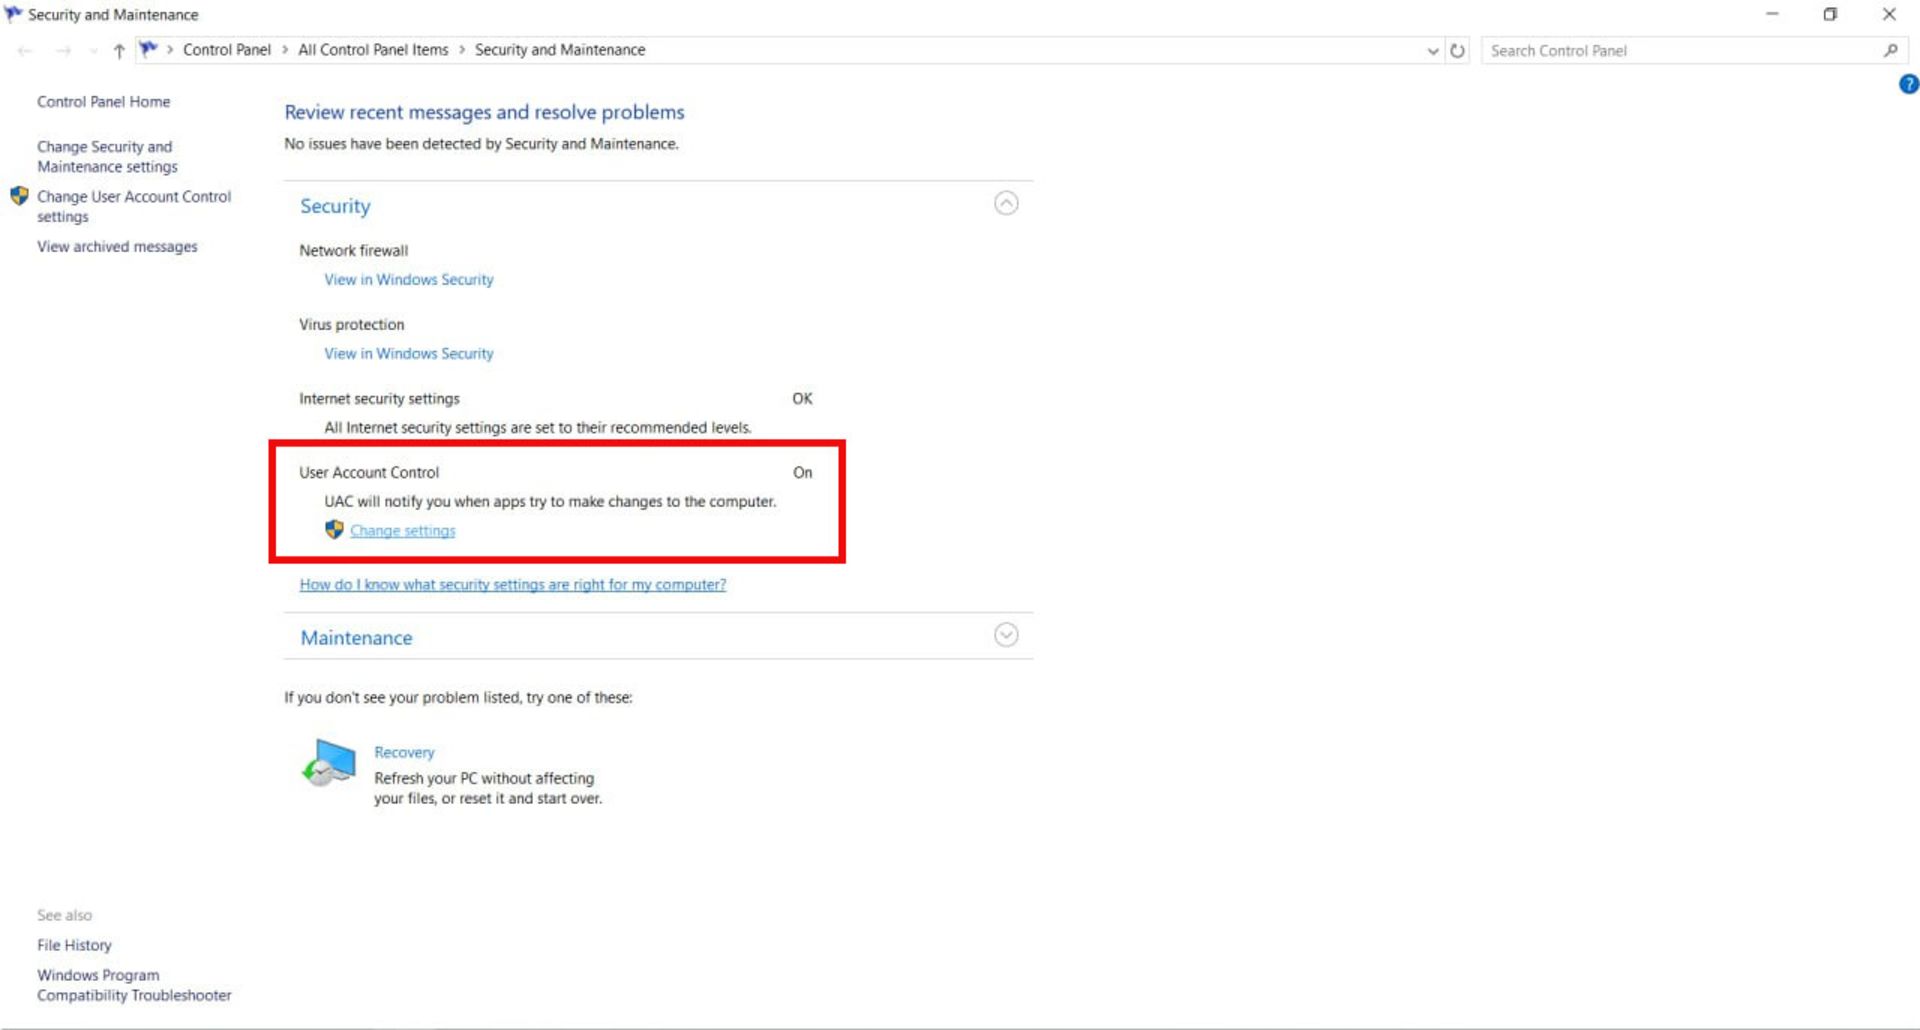Click the blue help question mark icon

point(1908,85)
